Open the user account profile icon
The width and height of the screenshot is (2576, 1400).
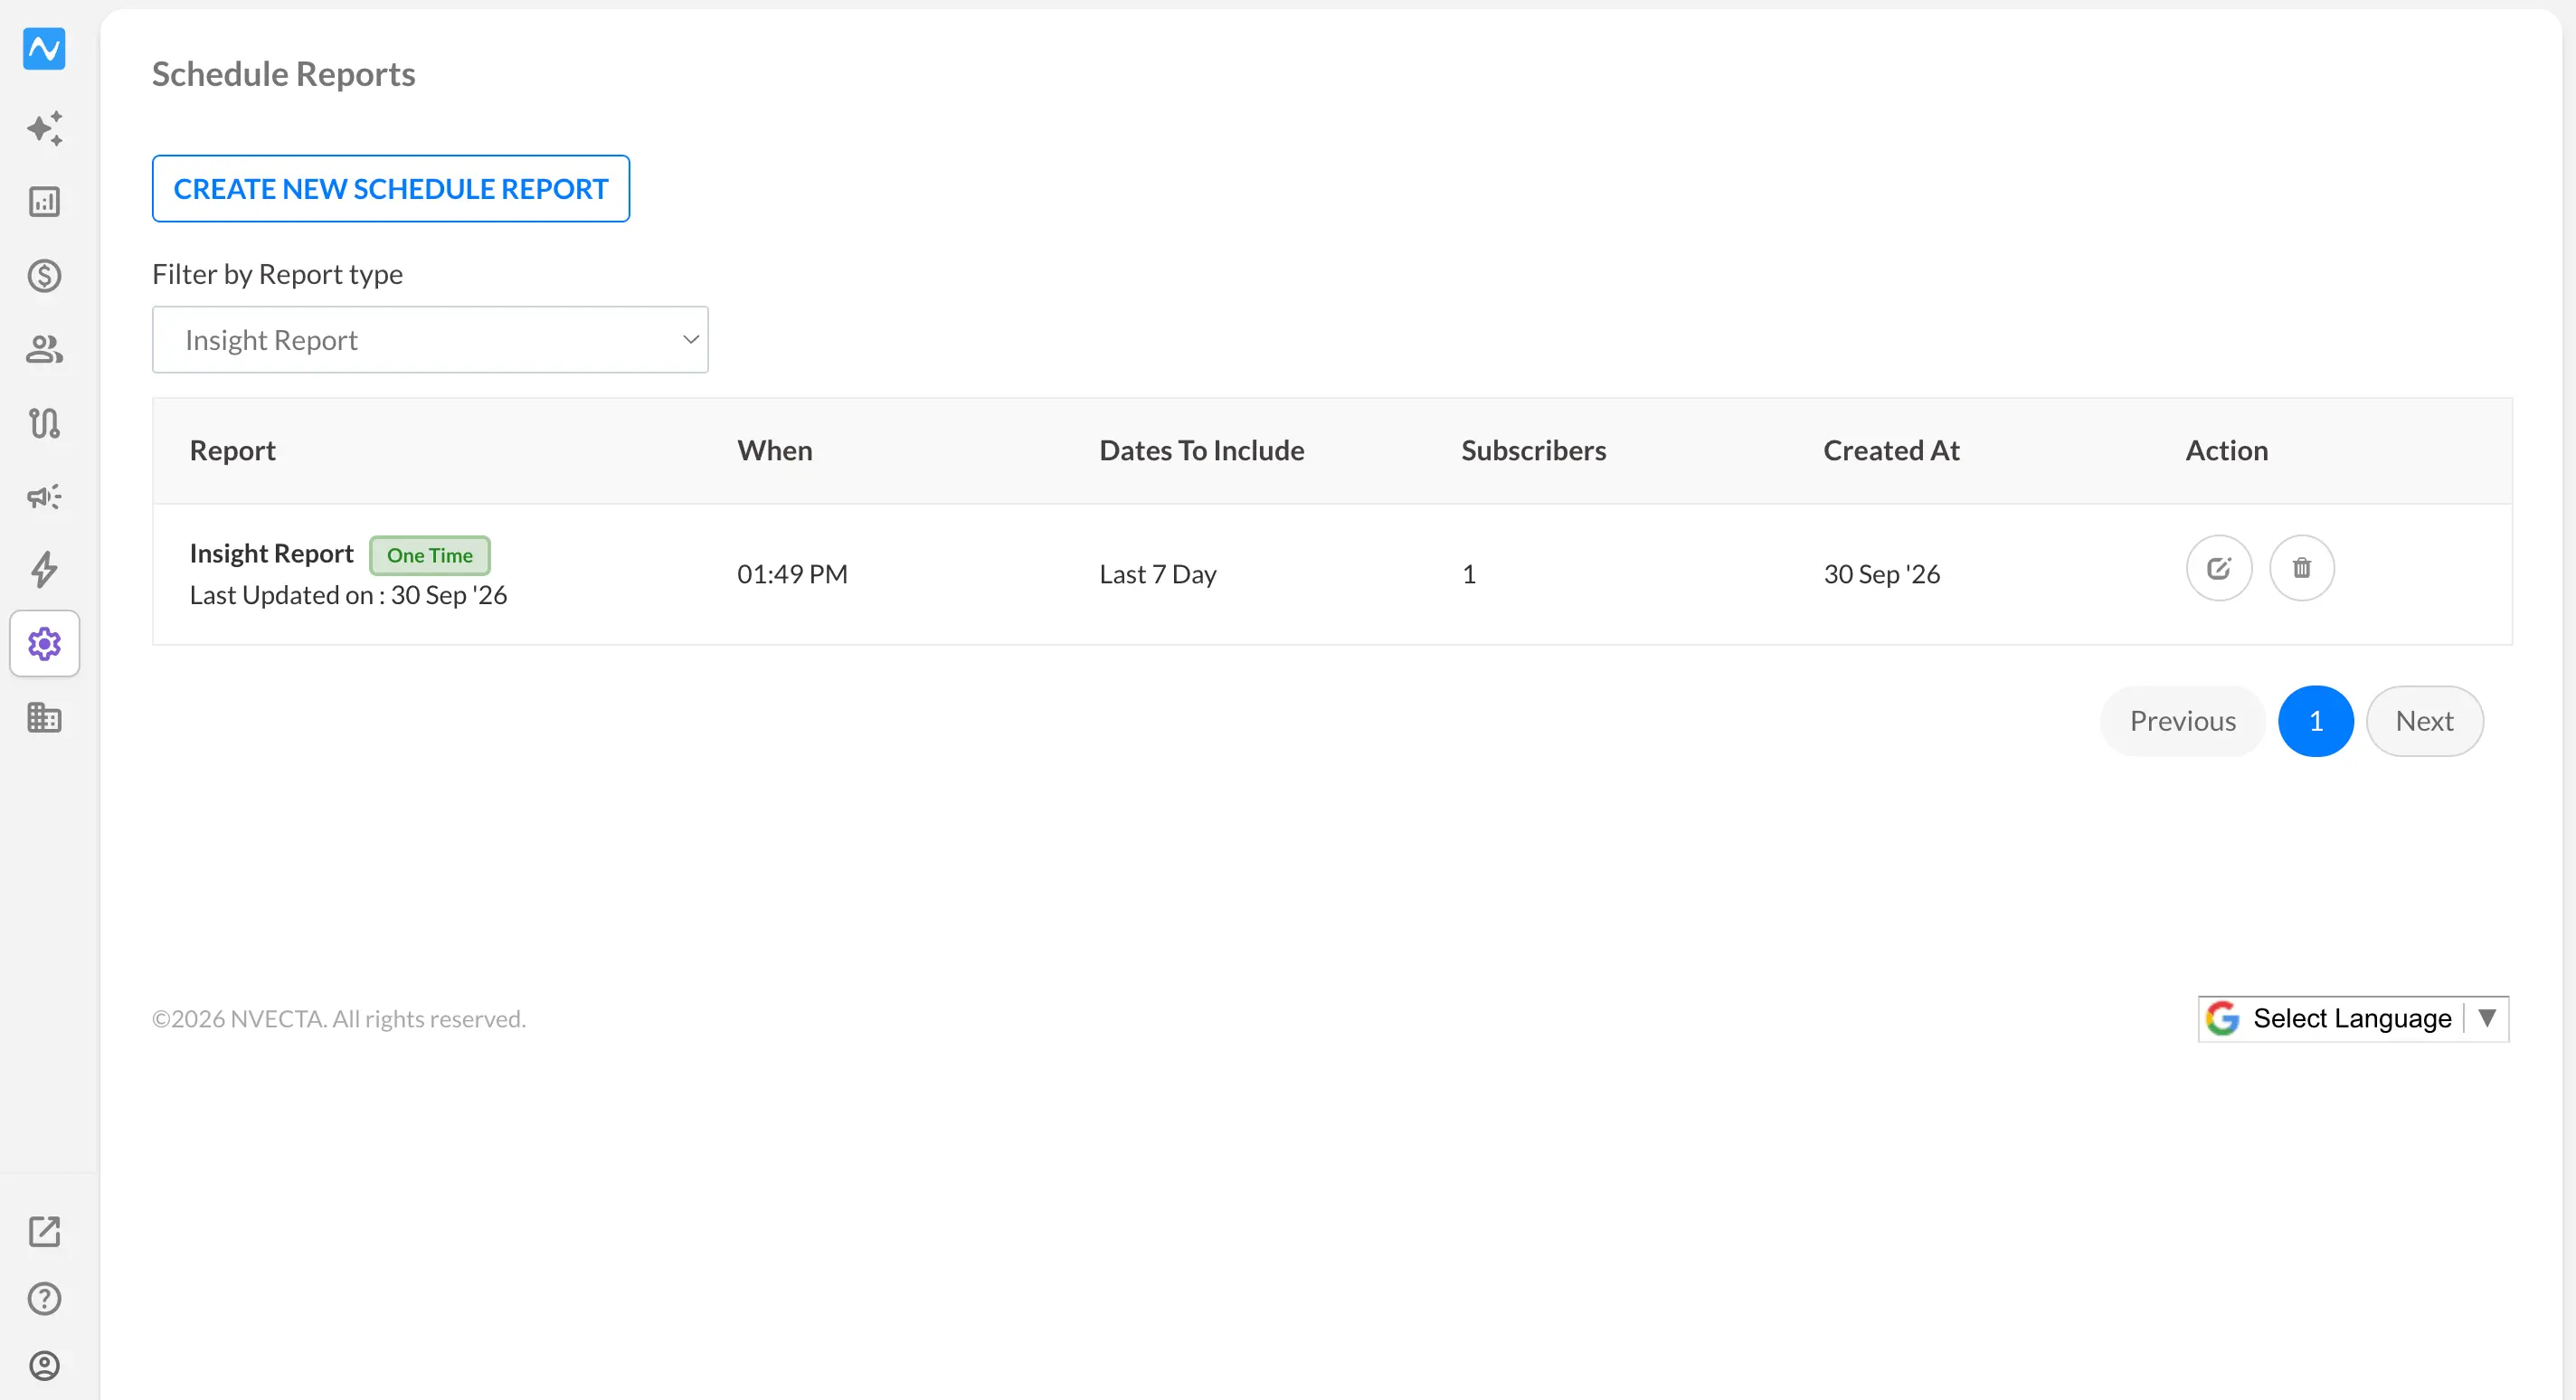(x=44, y=1366)
